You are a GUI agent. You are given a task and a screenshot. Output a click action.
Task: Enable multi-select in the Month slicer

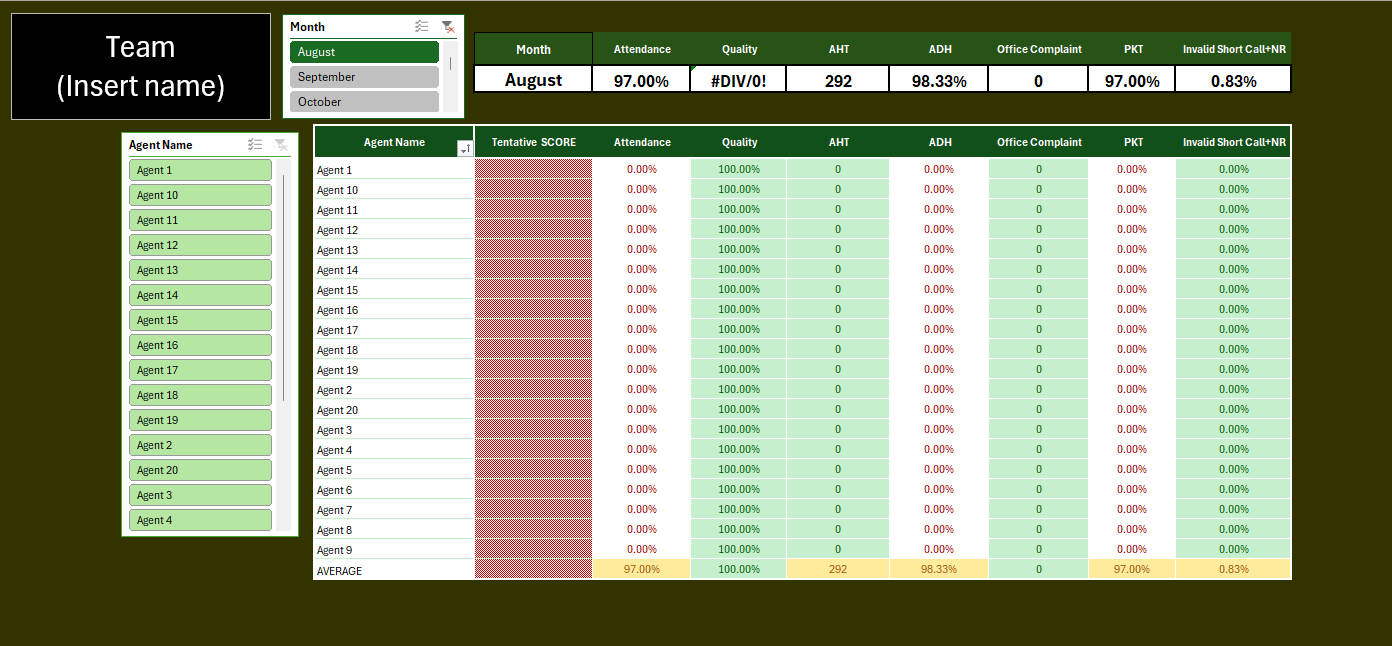[422, 27]
